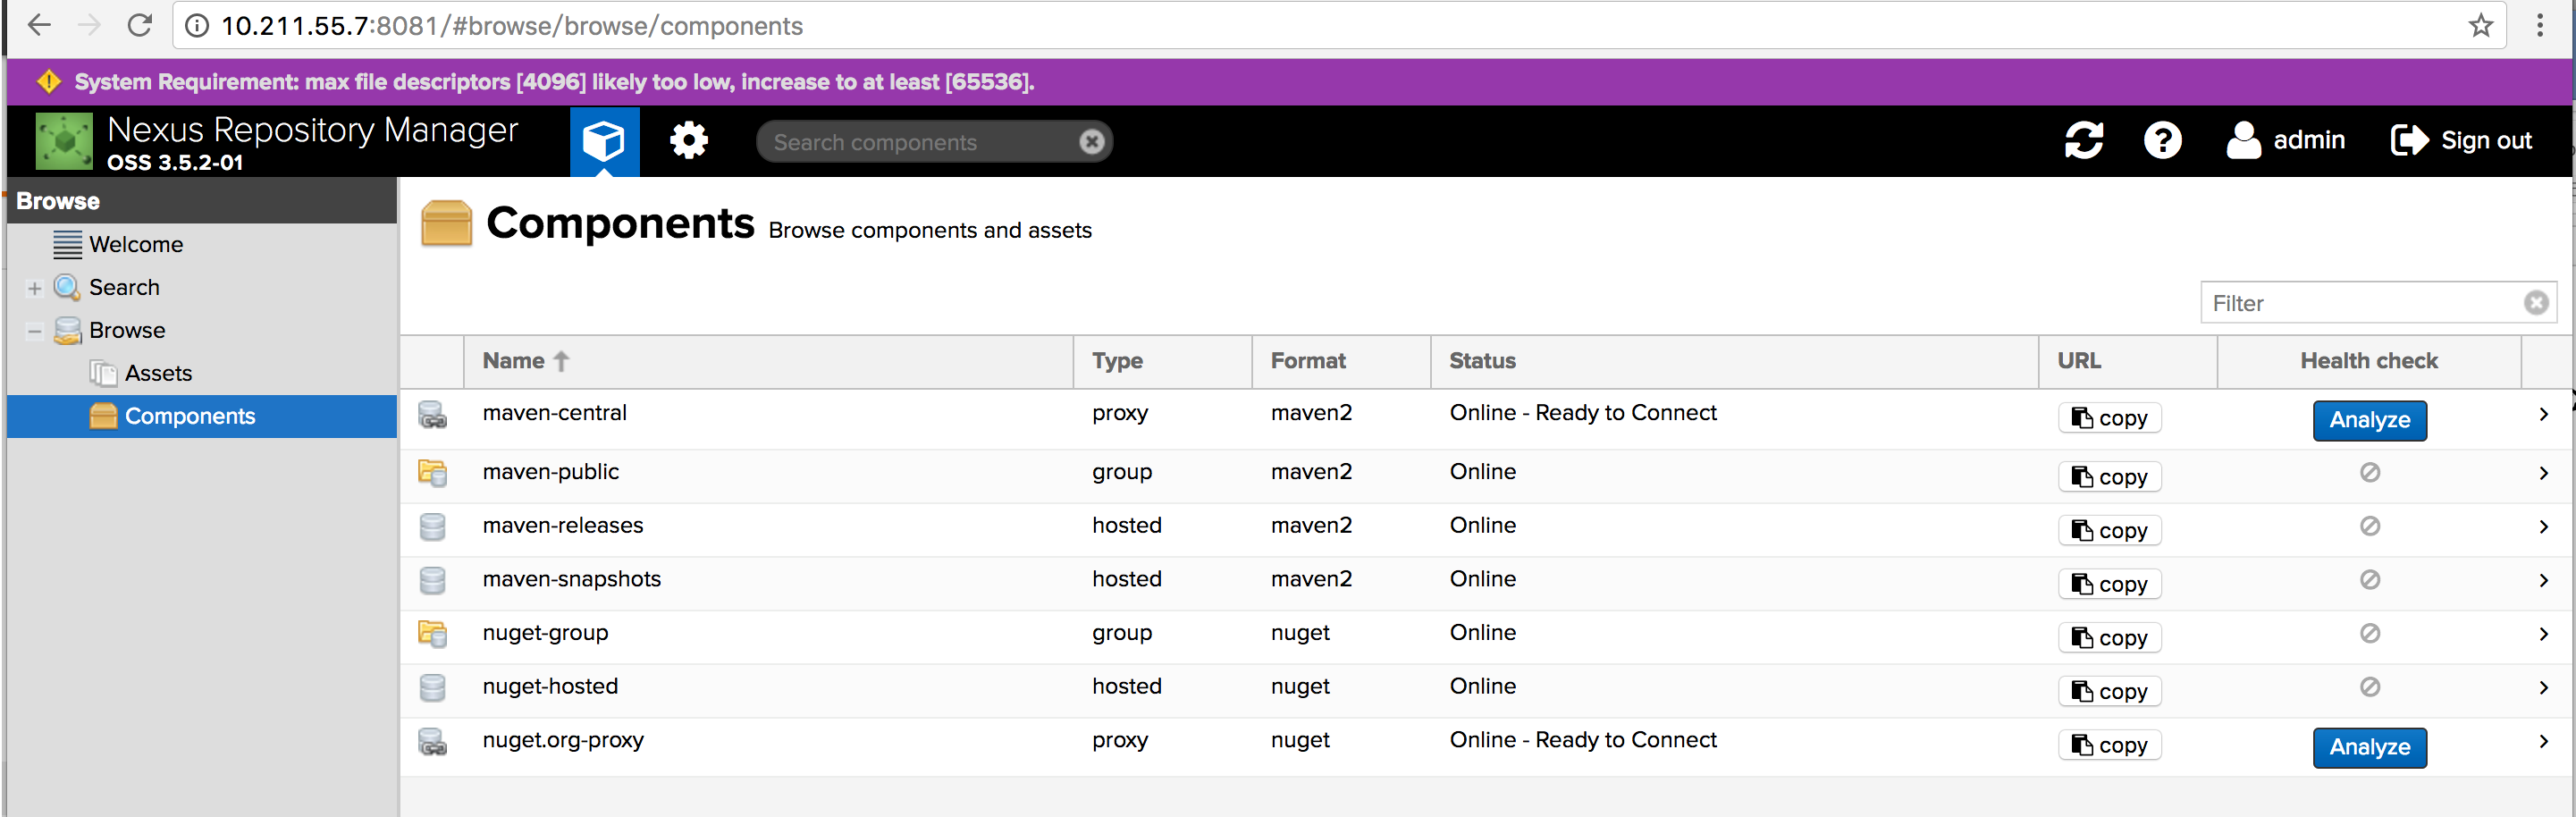Select Welcome in the sidebar
Viewport: 2576px width, 817px height.
135,245
